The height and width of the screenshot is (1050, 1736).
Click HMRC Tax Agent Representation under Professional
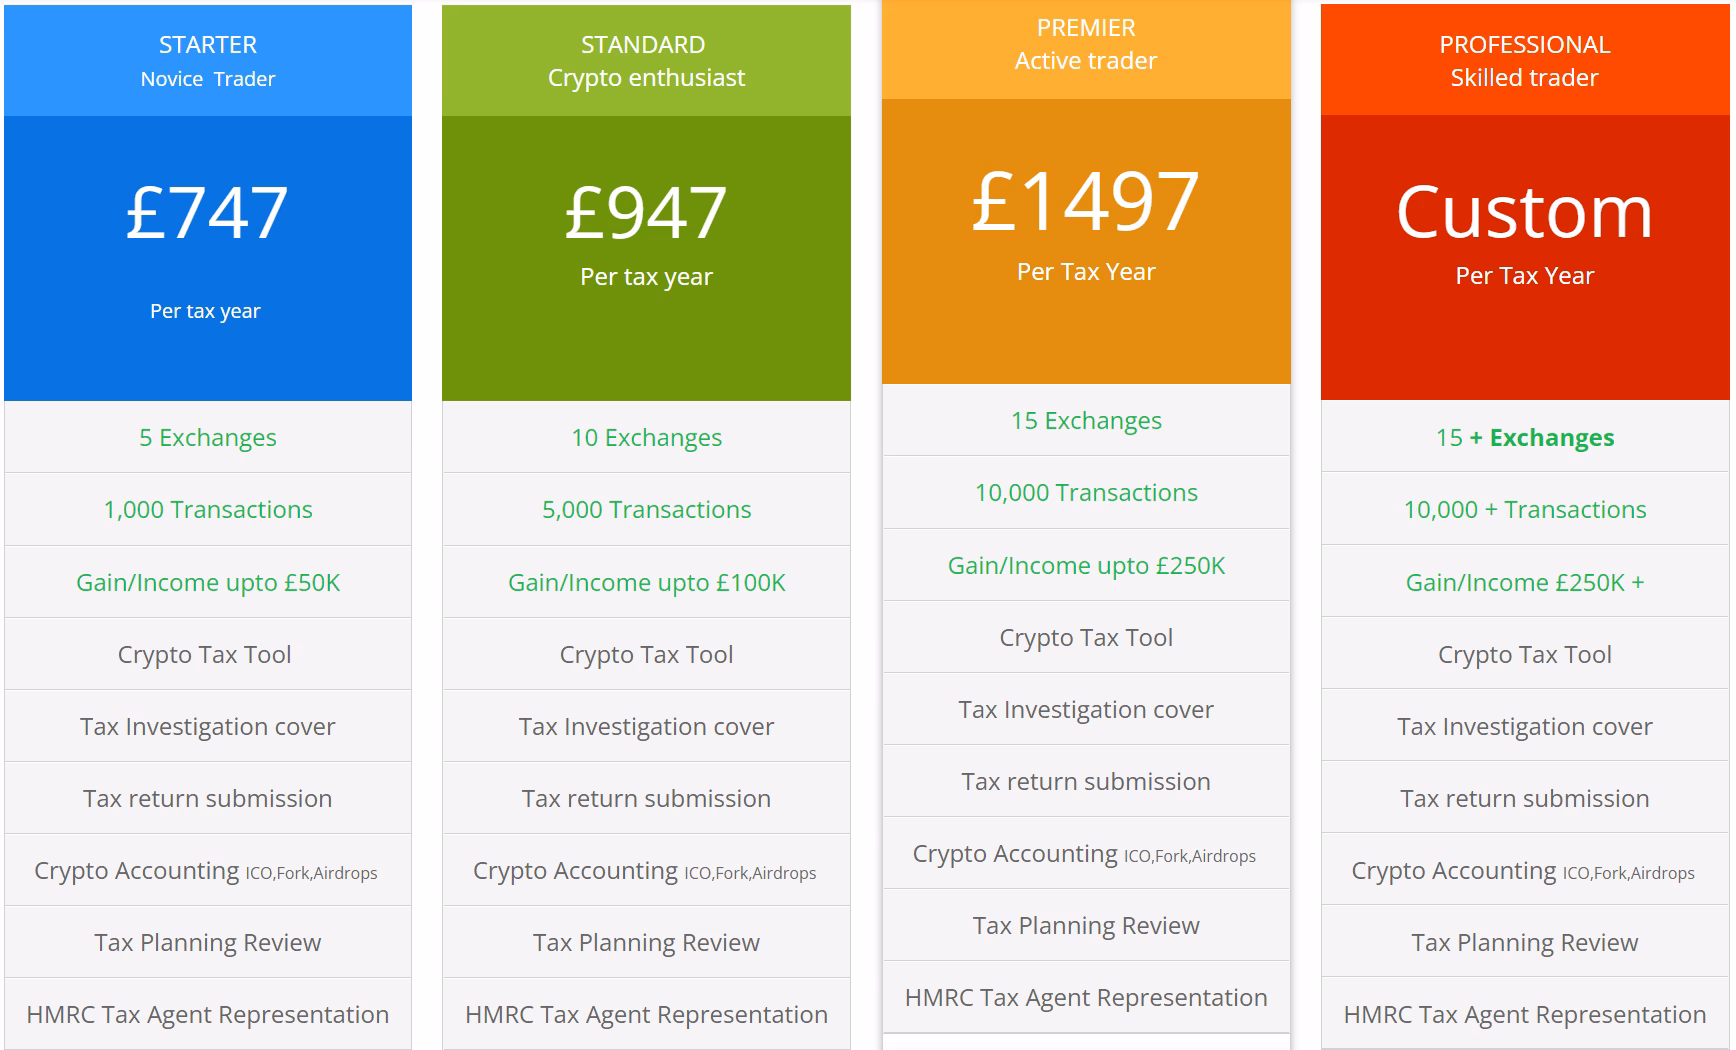pyautogui.click(x=1524, y=1014)
